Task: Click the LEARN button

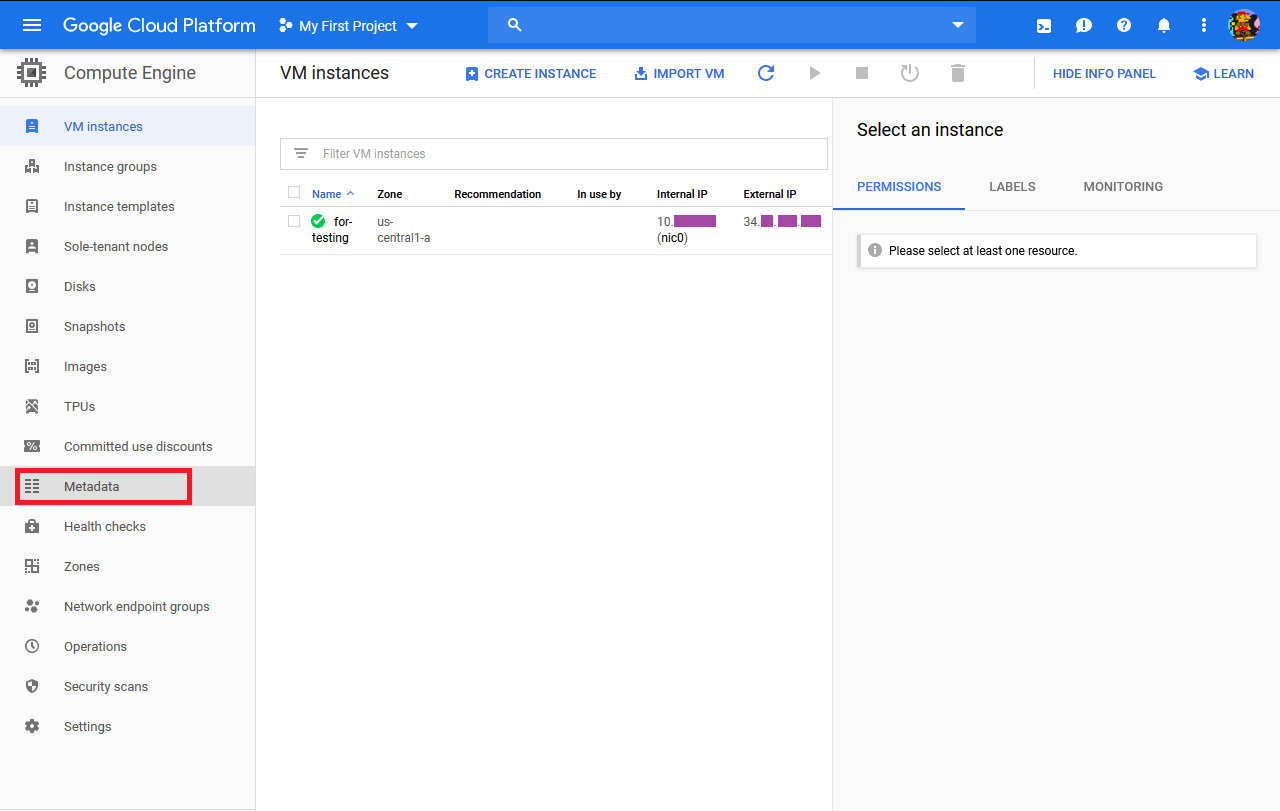Action: pyautogui.click(x=1224, y=73)
